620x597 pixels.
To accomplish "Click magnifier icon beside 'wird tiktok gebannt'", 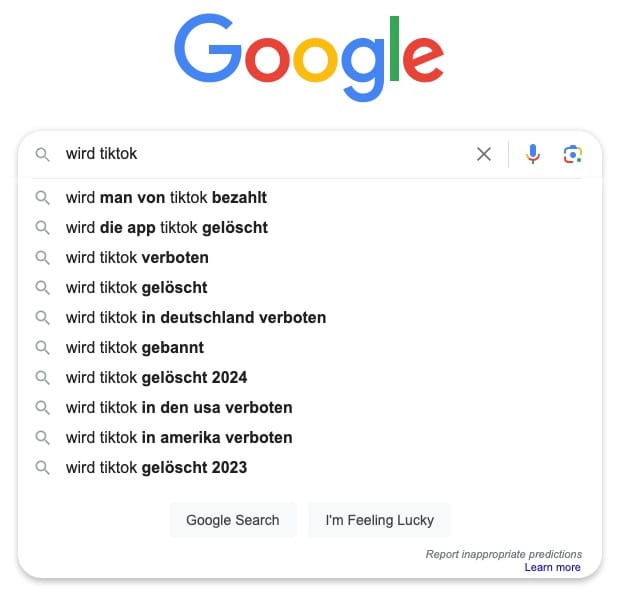I will click(x=42, y=348).
